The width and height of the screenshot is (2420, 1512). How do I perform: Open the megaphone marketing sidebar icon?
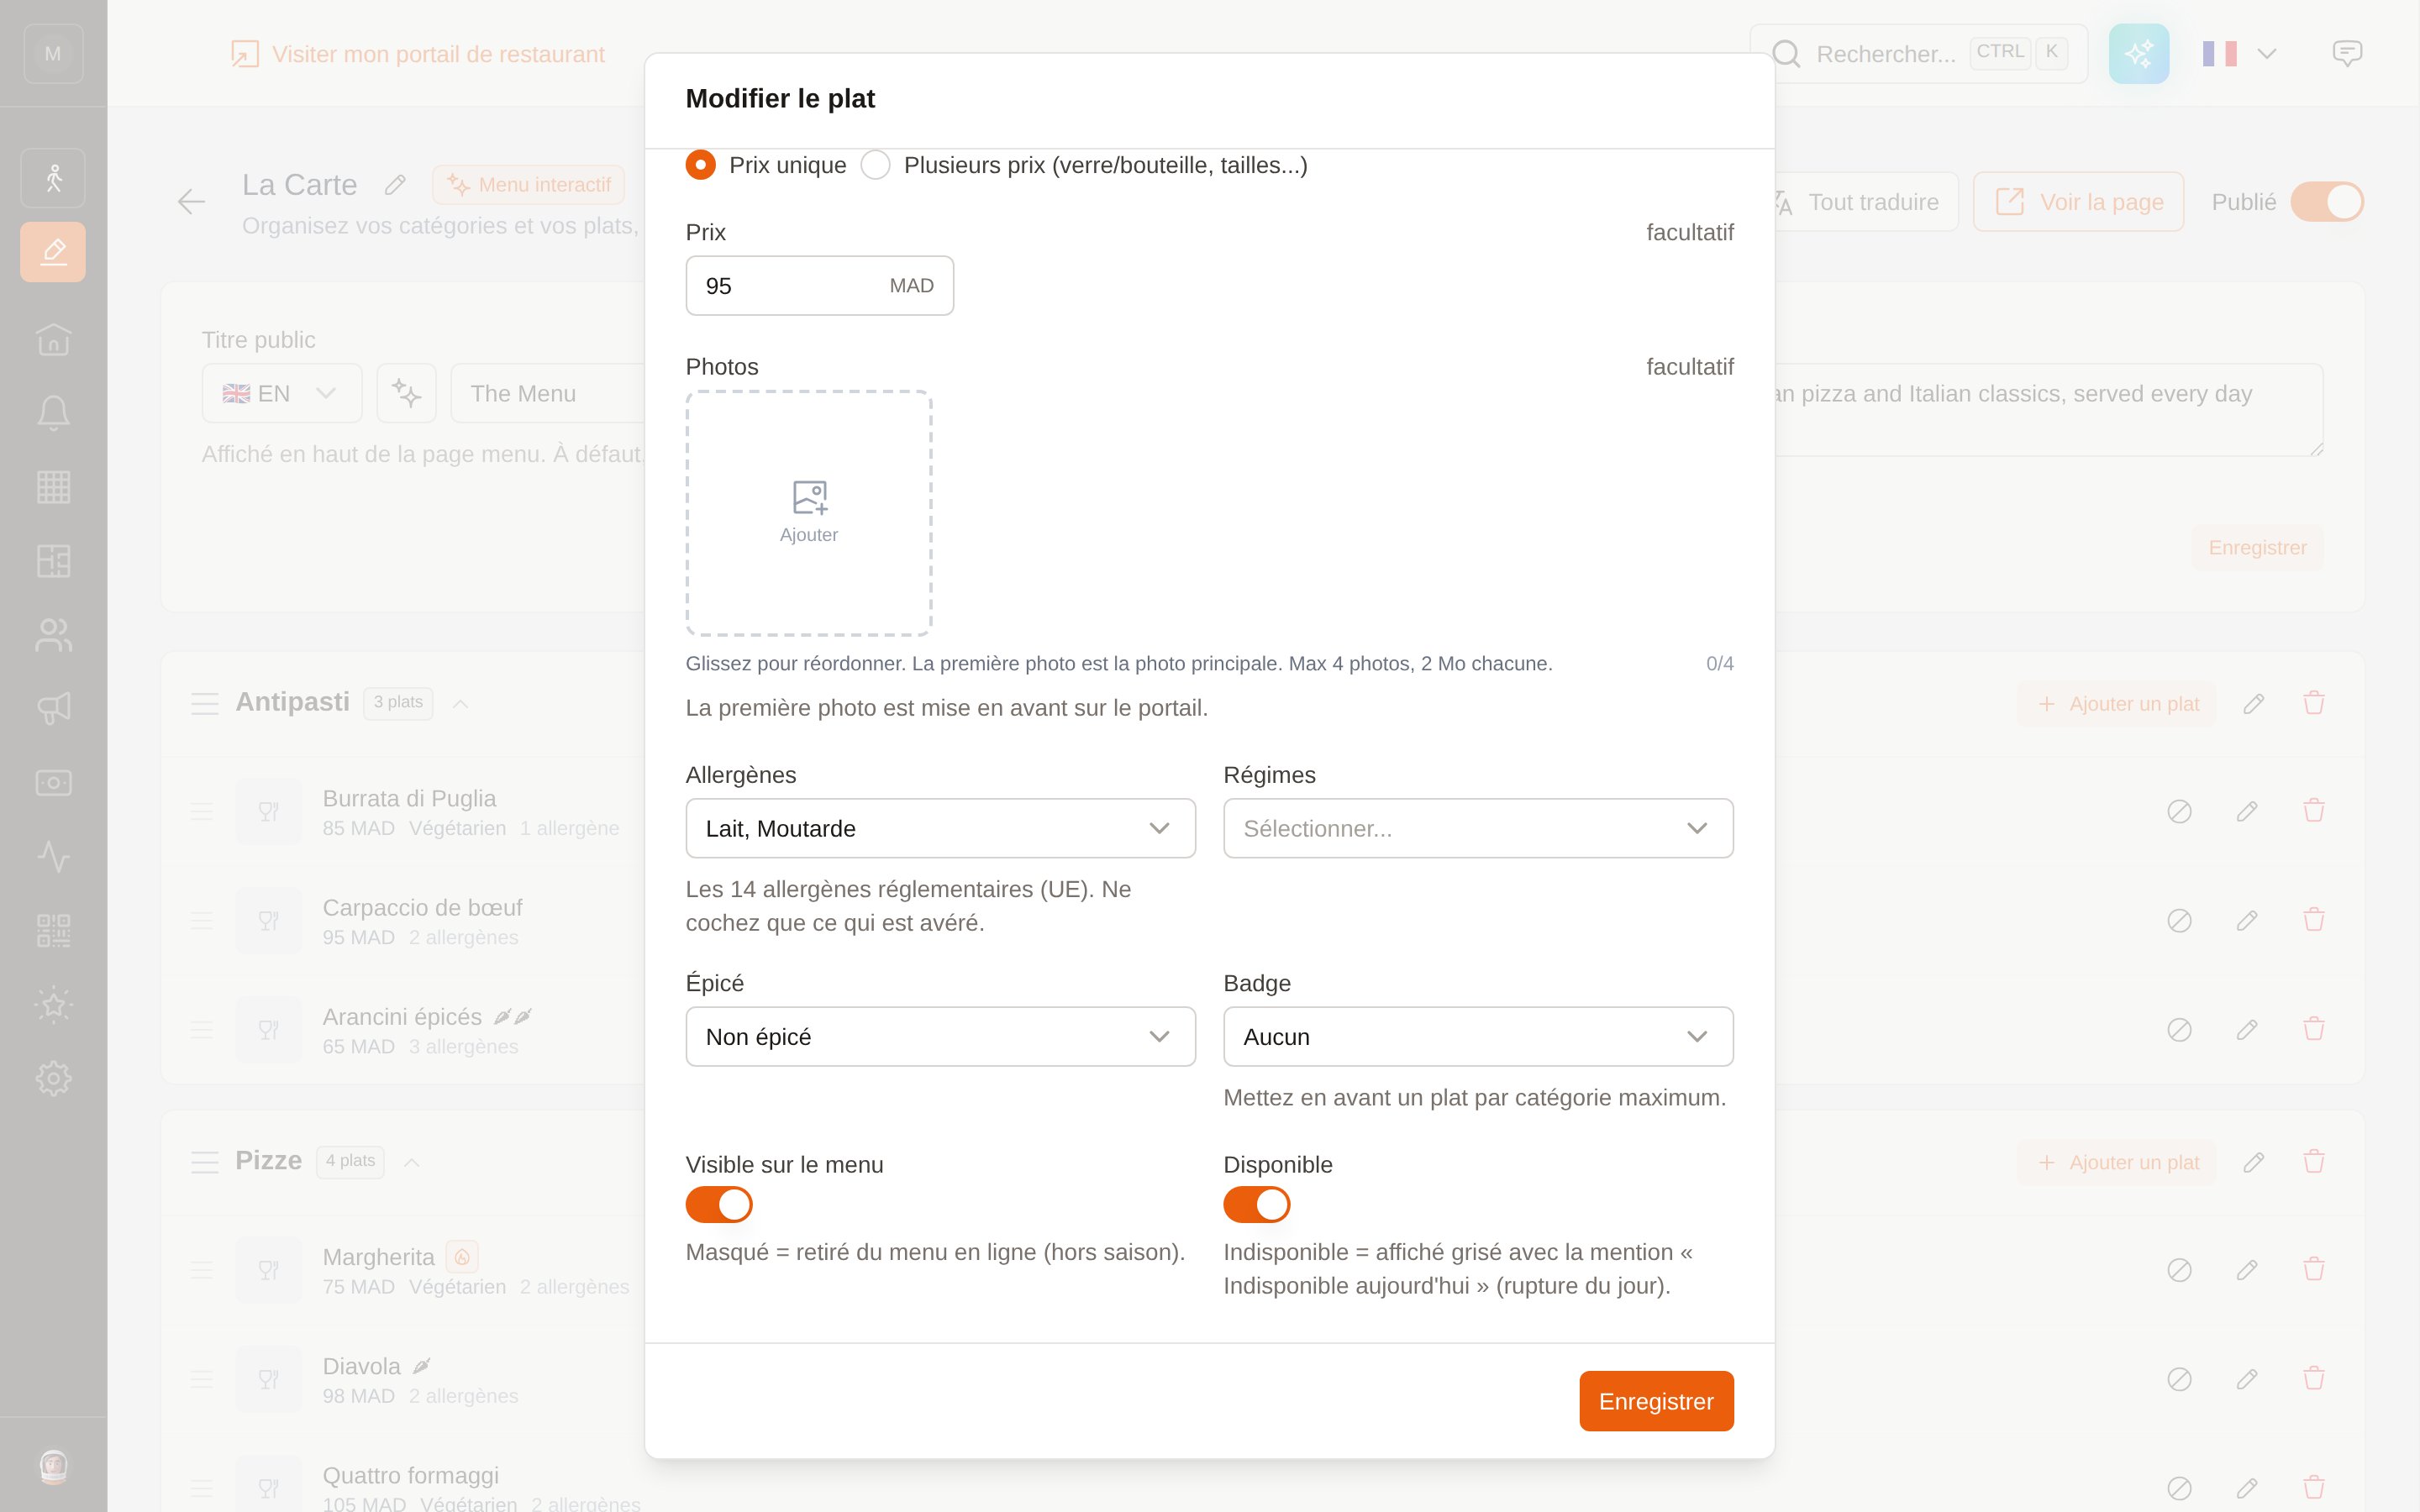click(x=53, y=709)
